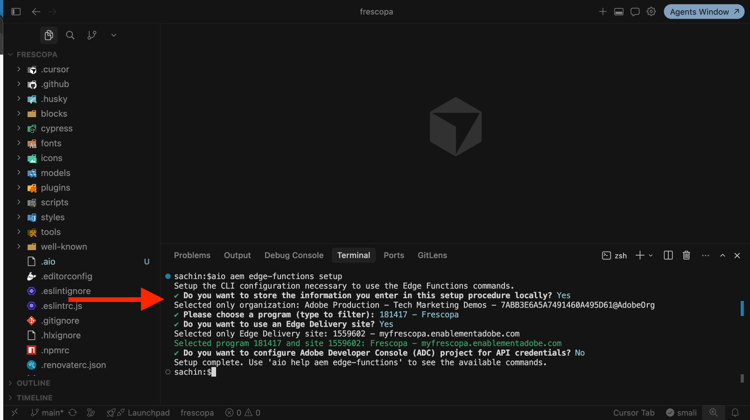Toggle the primary sidebar icon
Viewport: 750px width, 420px height.
(16, 11)
